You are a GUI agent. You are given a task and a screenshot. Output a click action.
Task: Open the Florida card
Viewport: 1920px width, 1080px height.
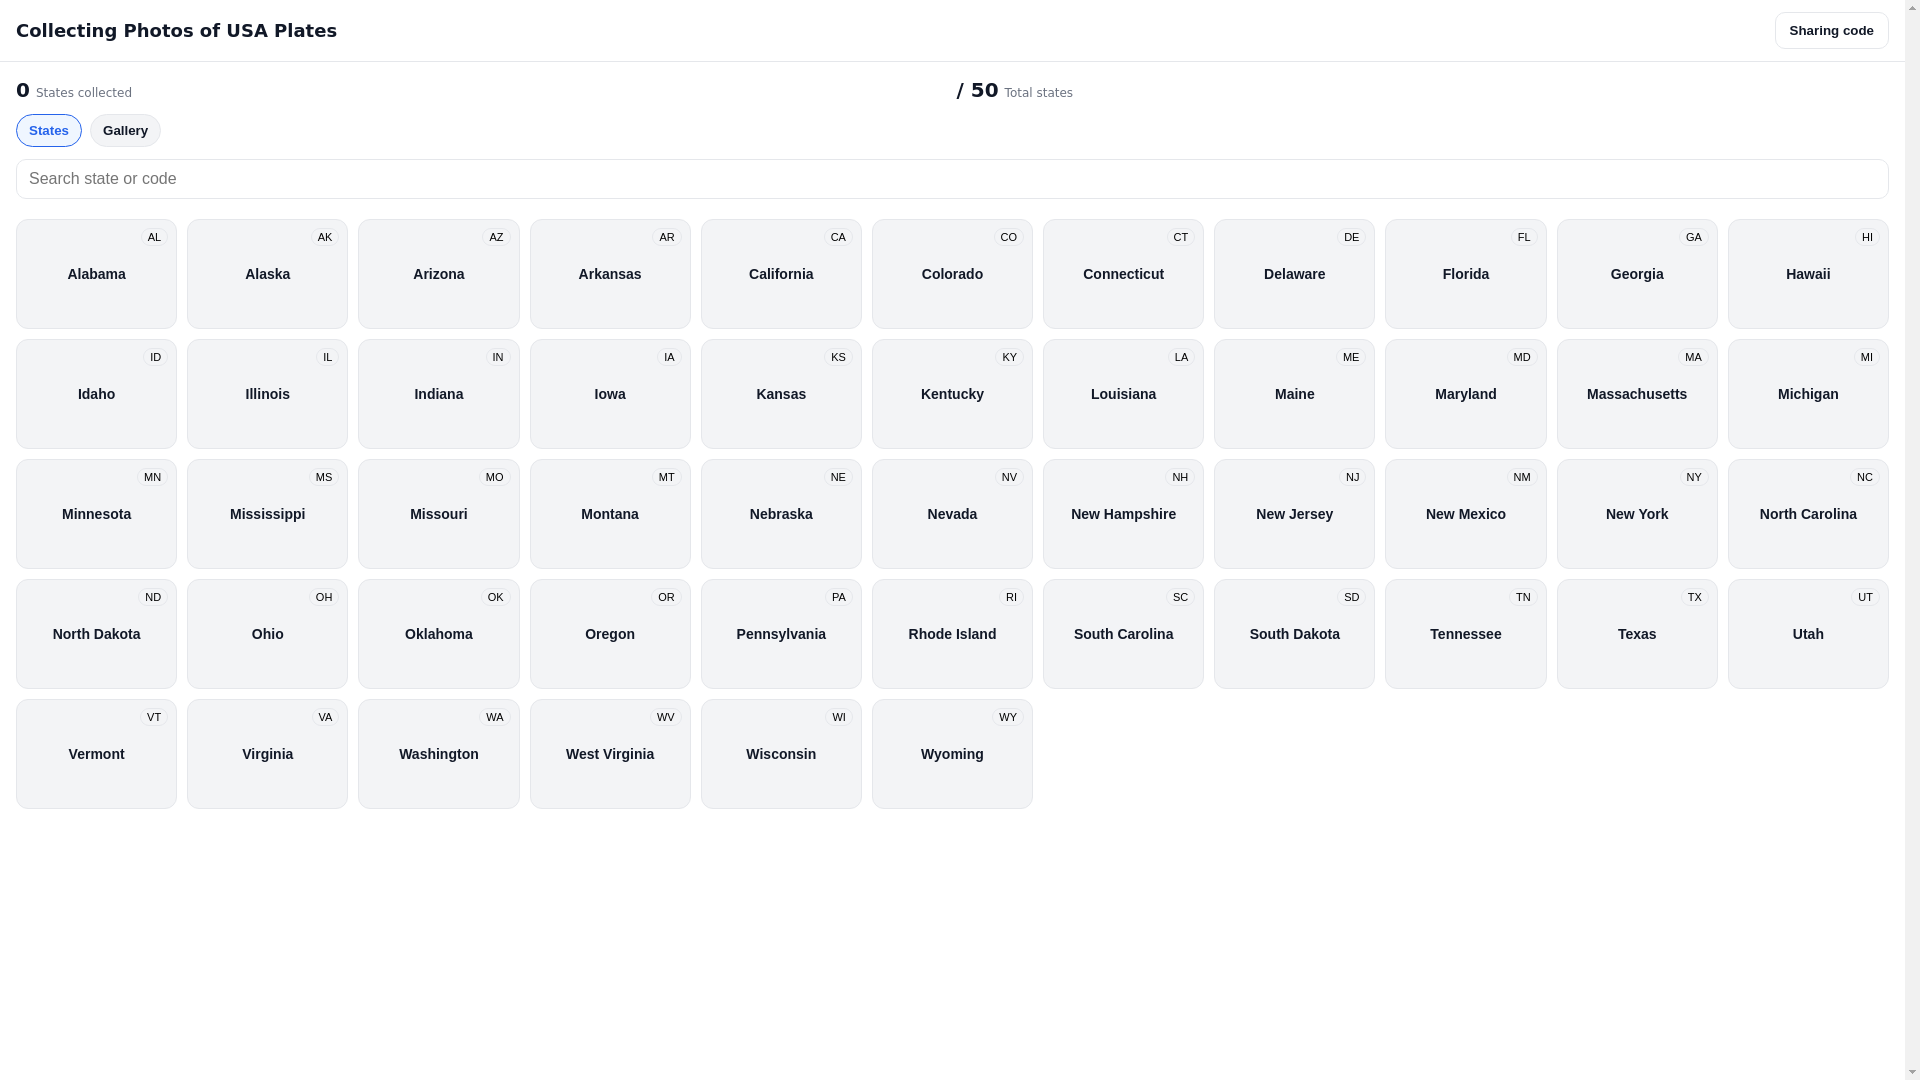click(1466, 274)
